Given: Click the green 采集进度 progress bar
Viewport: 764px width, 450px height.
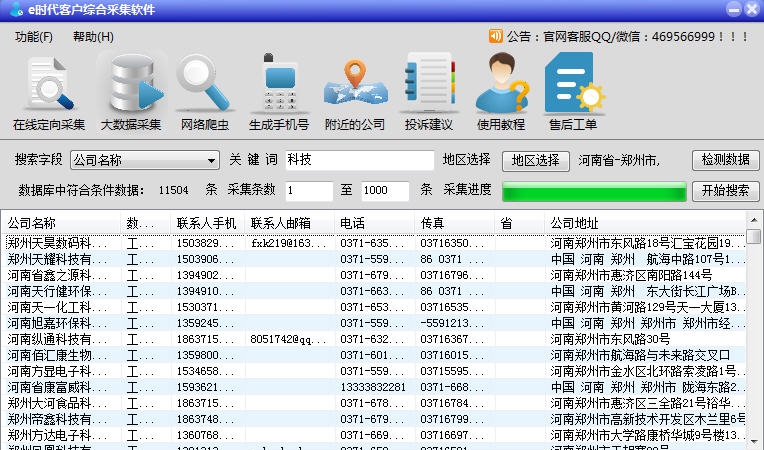Looking at the screenshot, I should click(594, 191).
